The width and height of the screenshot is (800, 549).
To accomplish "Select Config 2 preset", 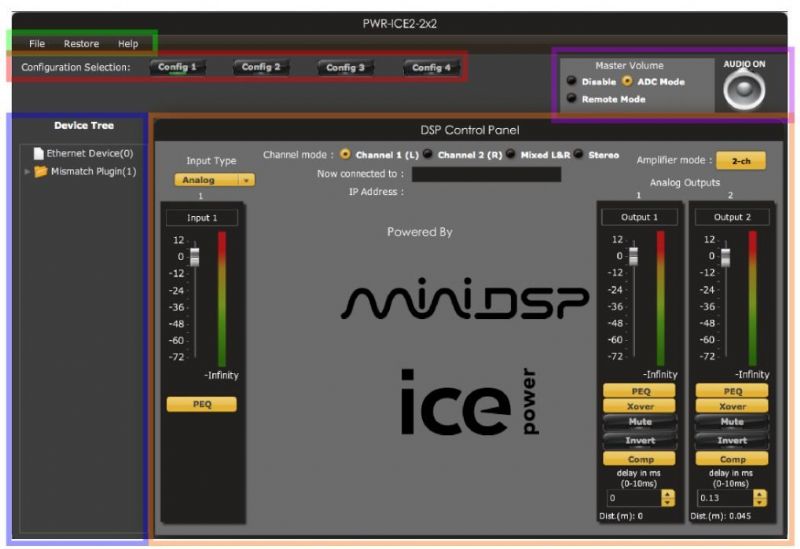I will [x=261, y=67].
